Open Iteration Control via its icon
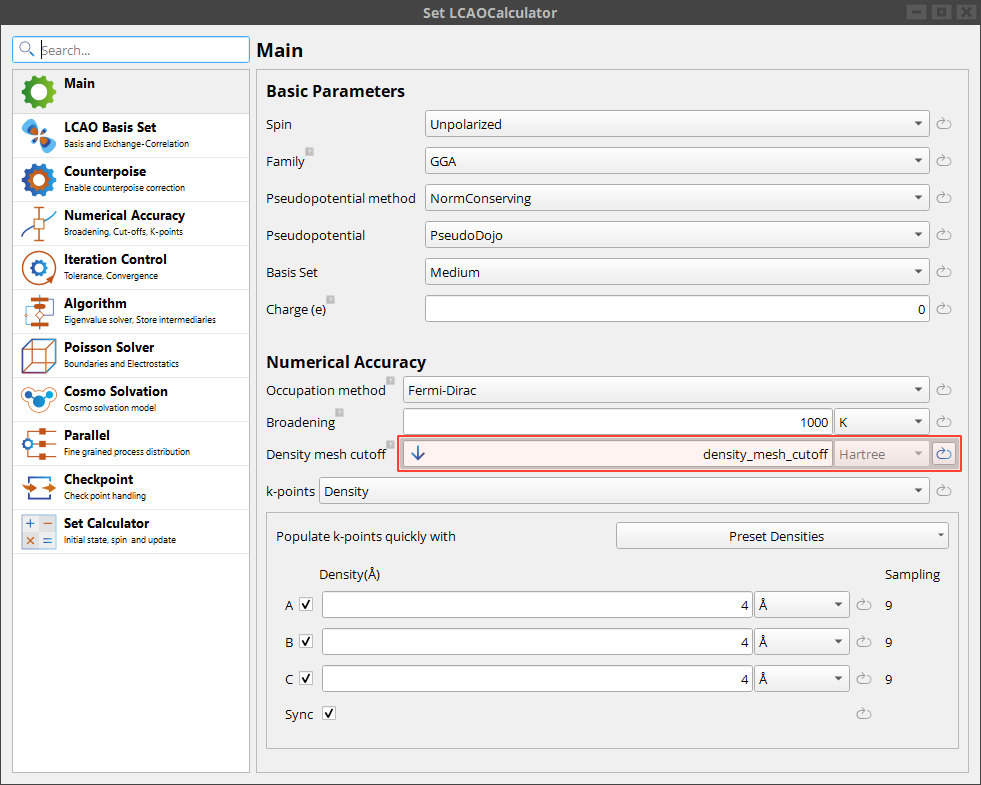The image size is (981, 785). coord(39,268)
